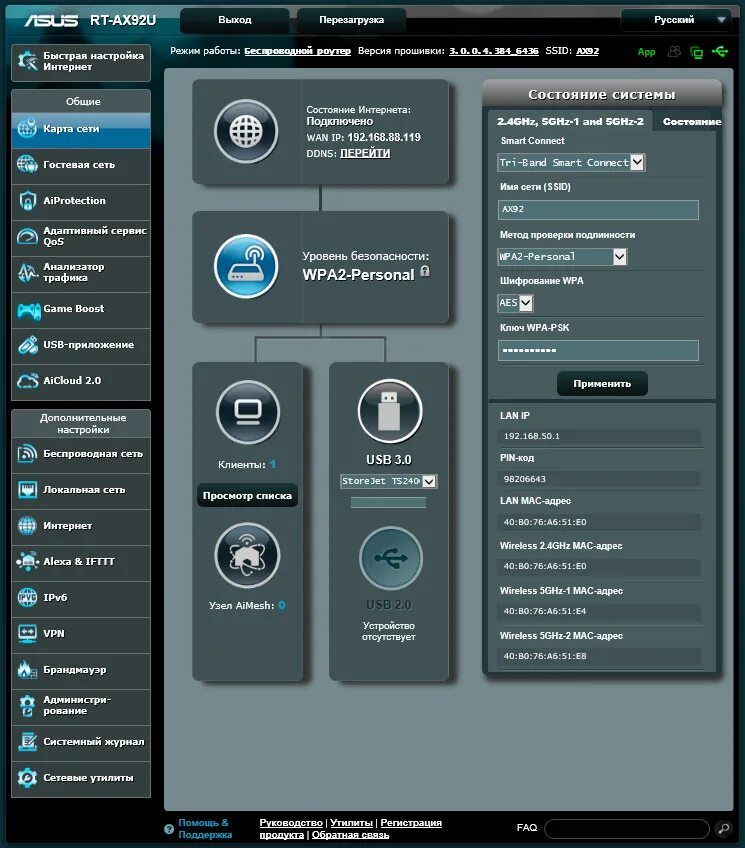This screenshot has height=848, width=745.
Task: Open Гостевая сеть page
Action: pyautogui.click(x=81, y=165)
